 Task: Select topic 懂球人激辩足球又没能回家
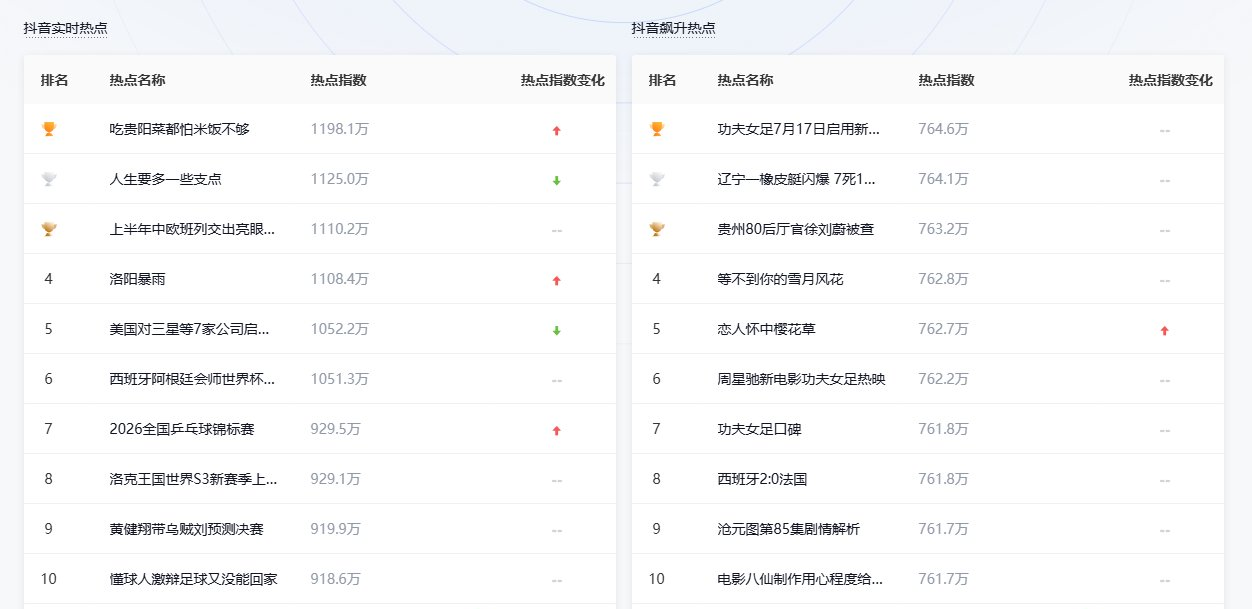[x=194, y=579]
